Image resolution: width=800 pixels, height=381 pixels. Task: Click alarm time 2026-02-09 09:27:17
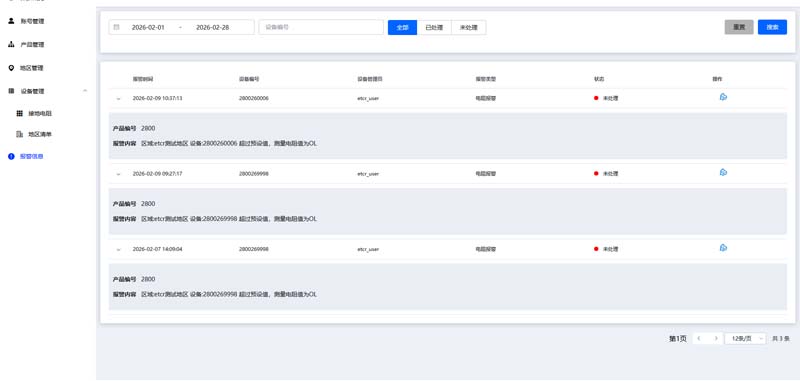pos(157,173)
